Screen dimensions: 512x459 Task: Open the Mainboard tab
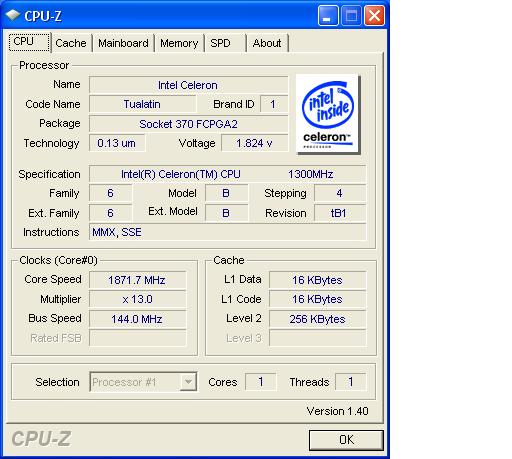(123, 43)
